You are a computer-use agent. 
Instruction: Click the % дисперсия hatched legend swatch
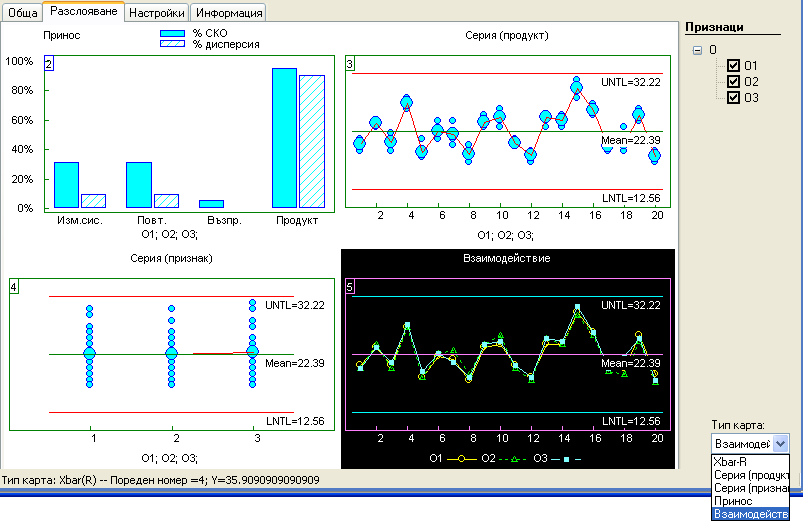[x=173, y=45]
